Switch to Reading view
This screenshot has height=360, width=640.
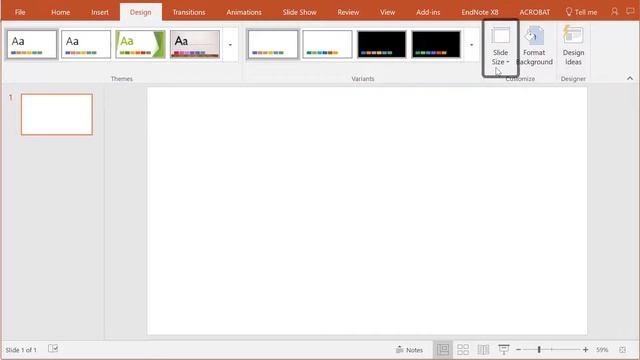point(483,349)
